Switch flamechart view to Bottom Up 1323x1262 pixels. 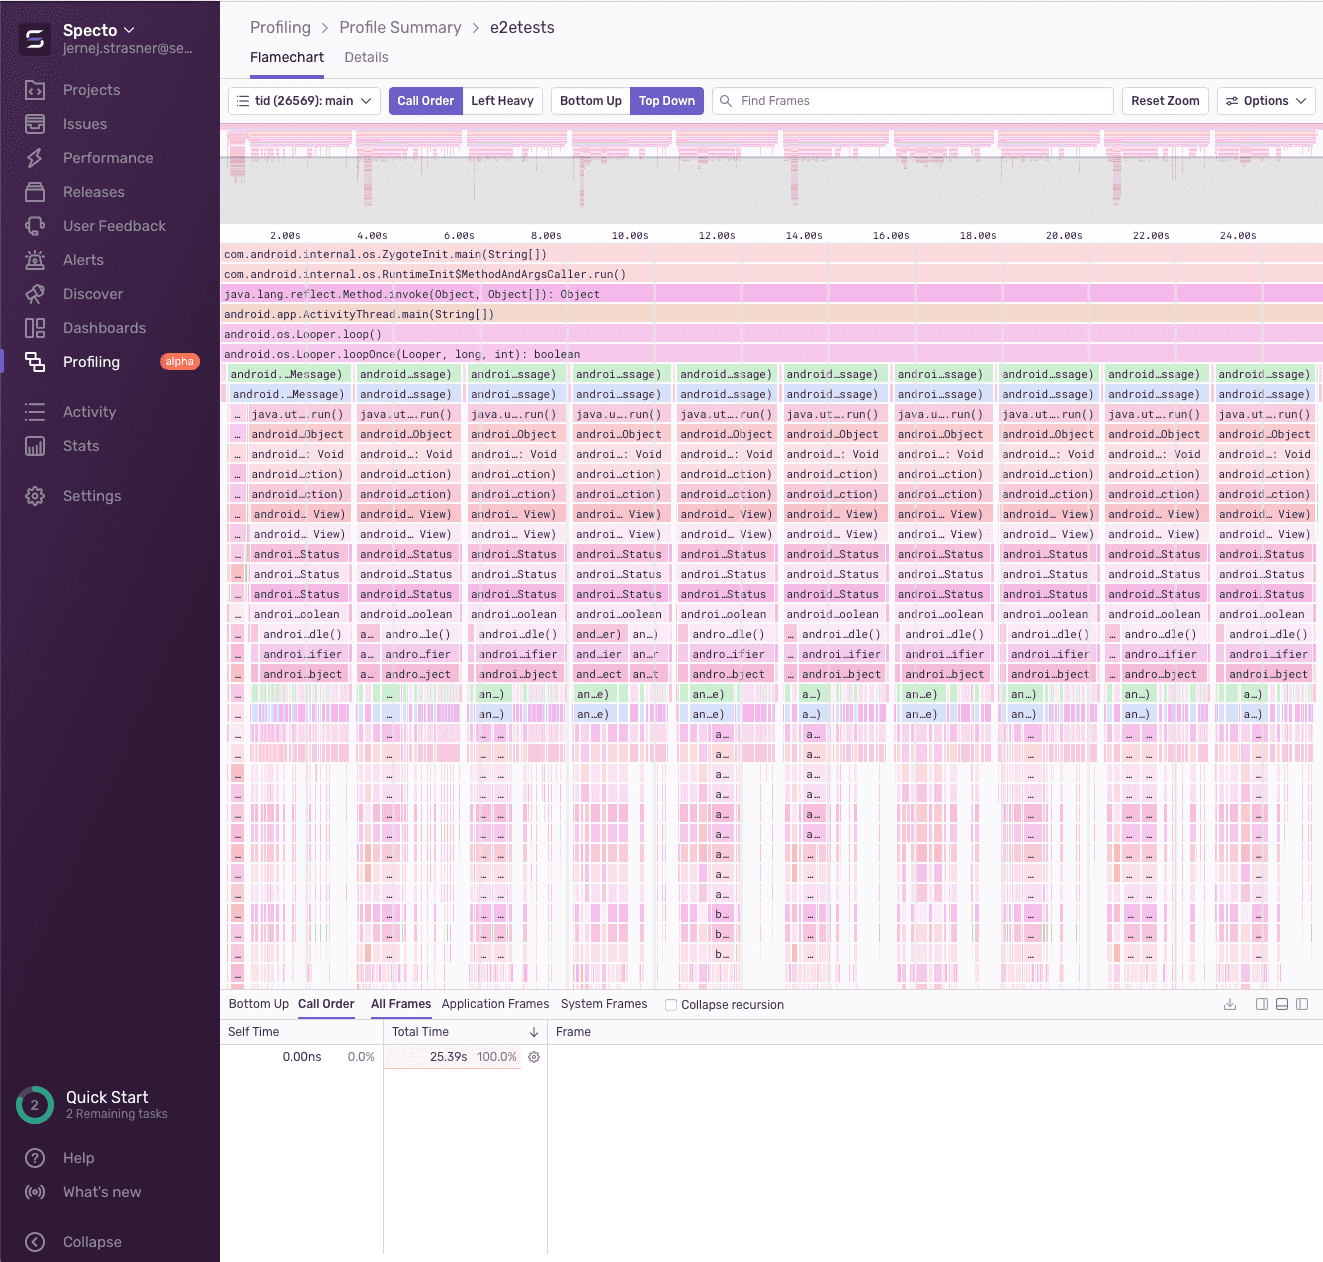tap(590, 101)
